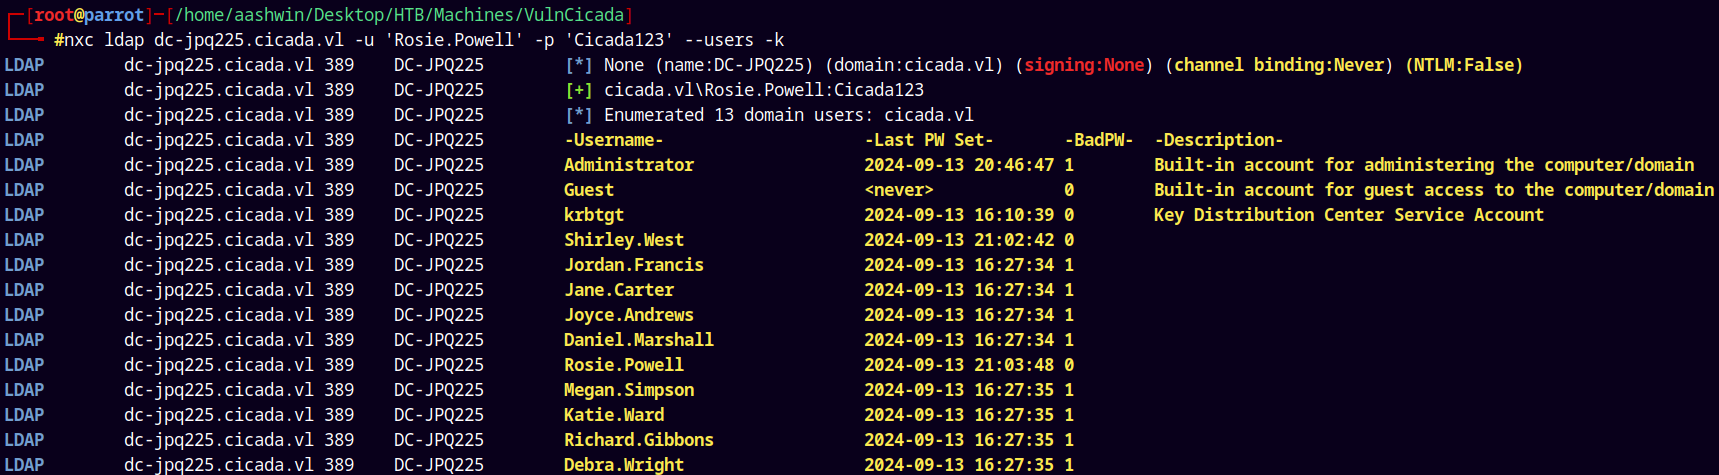
Task: Select the Megan.Simpson username
Action: 629,390
